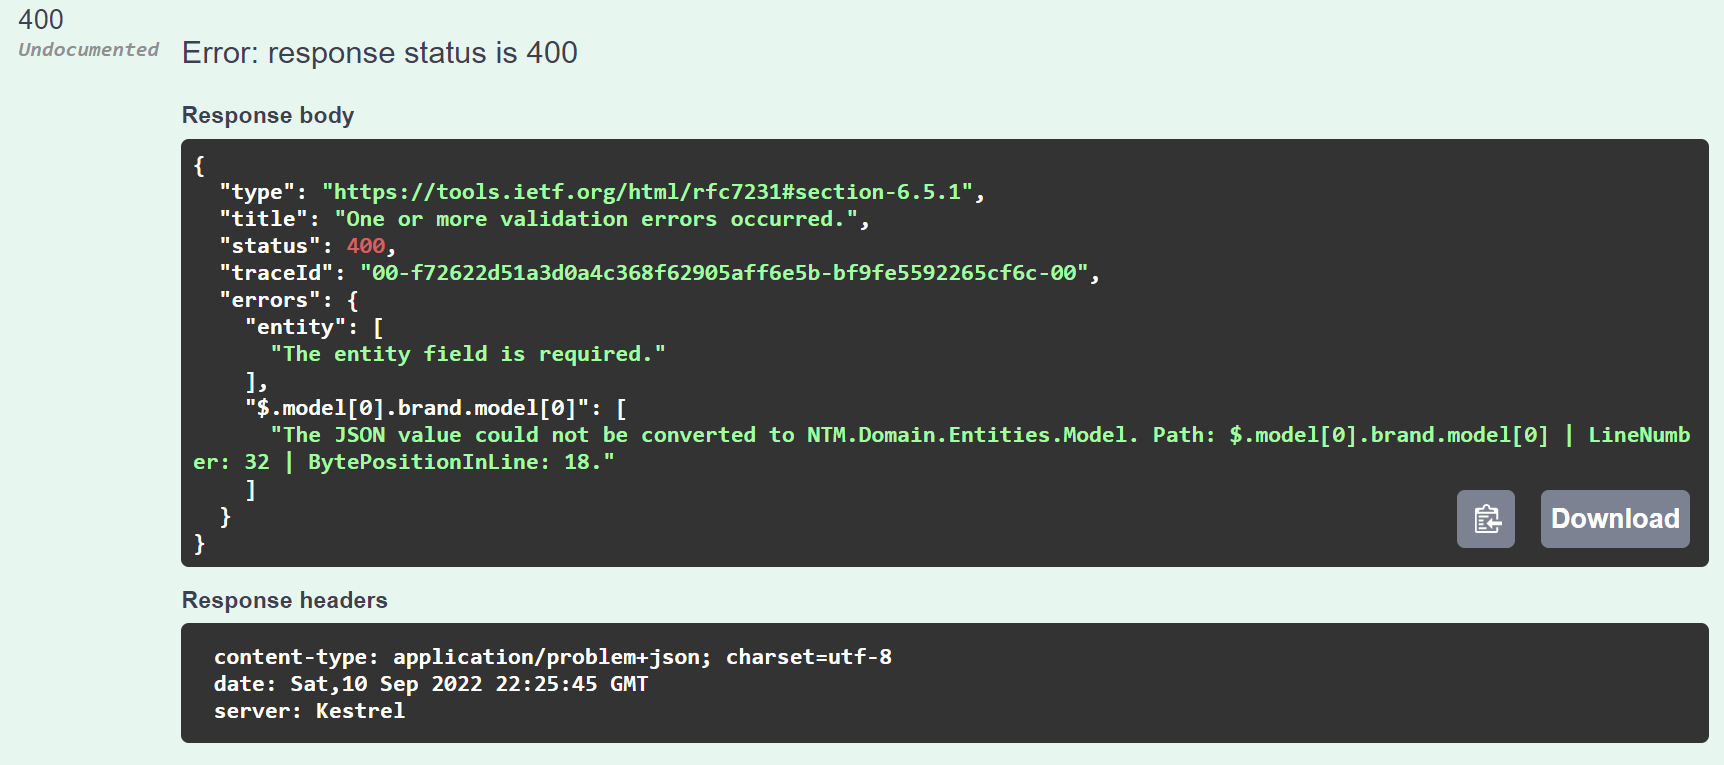Click the red 400 status value in JSON
1724x765 pixels.
click(x=366, y=246)
